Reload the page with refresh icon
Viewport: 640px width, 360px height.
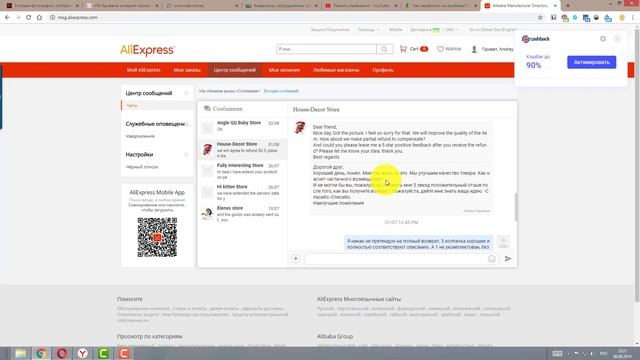pyautogui.click(x=29, y=18)
